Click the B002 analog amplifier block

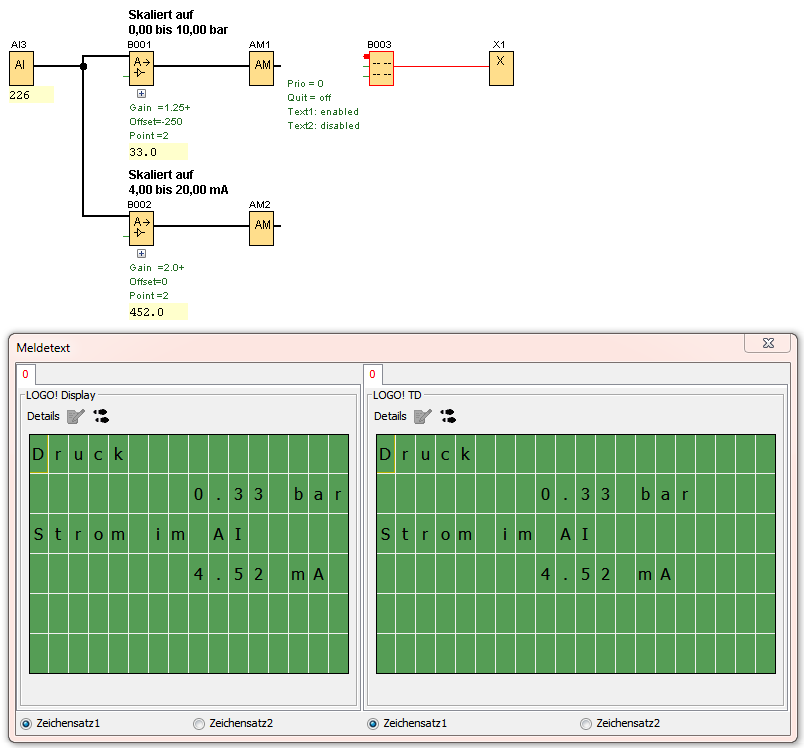tap(141, 227)
